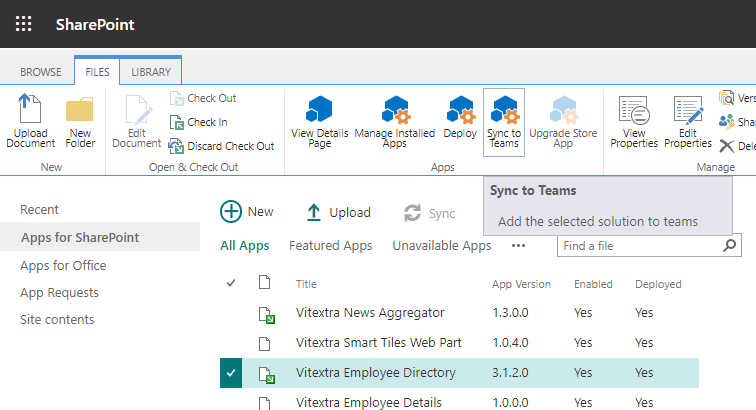Open Version History icon in Manage group
The height and width of the screenshot is (410, 756).
tap(726, 98)
